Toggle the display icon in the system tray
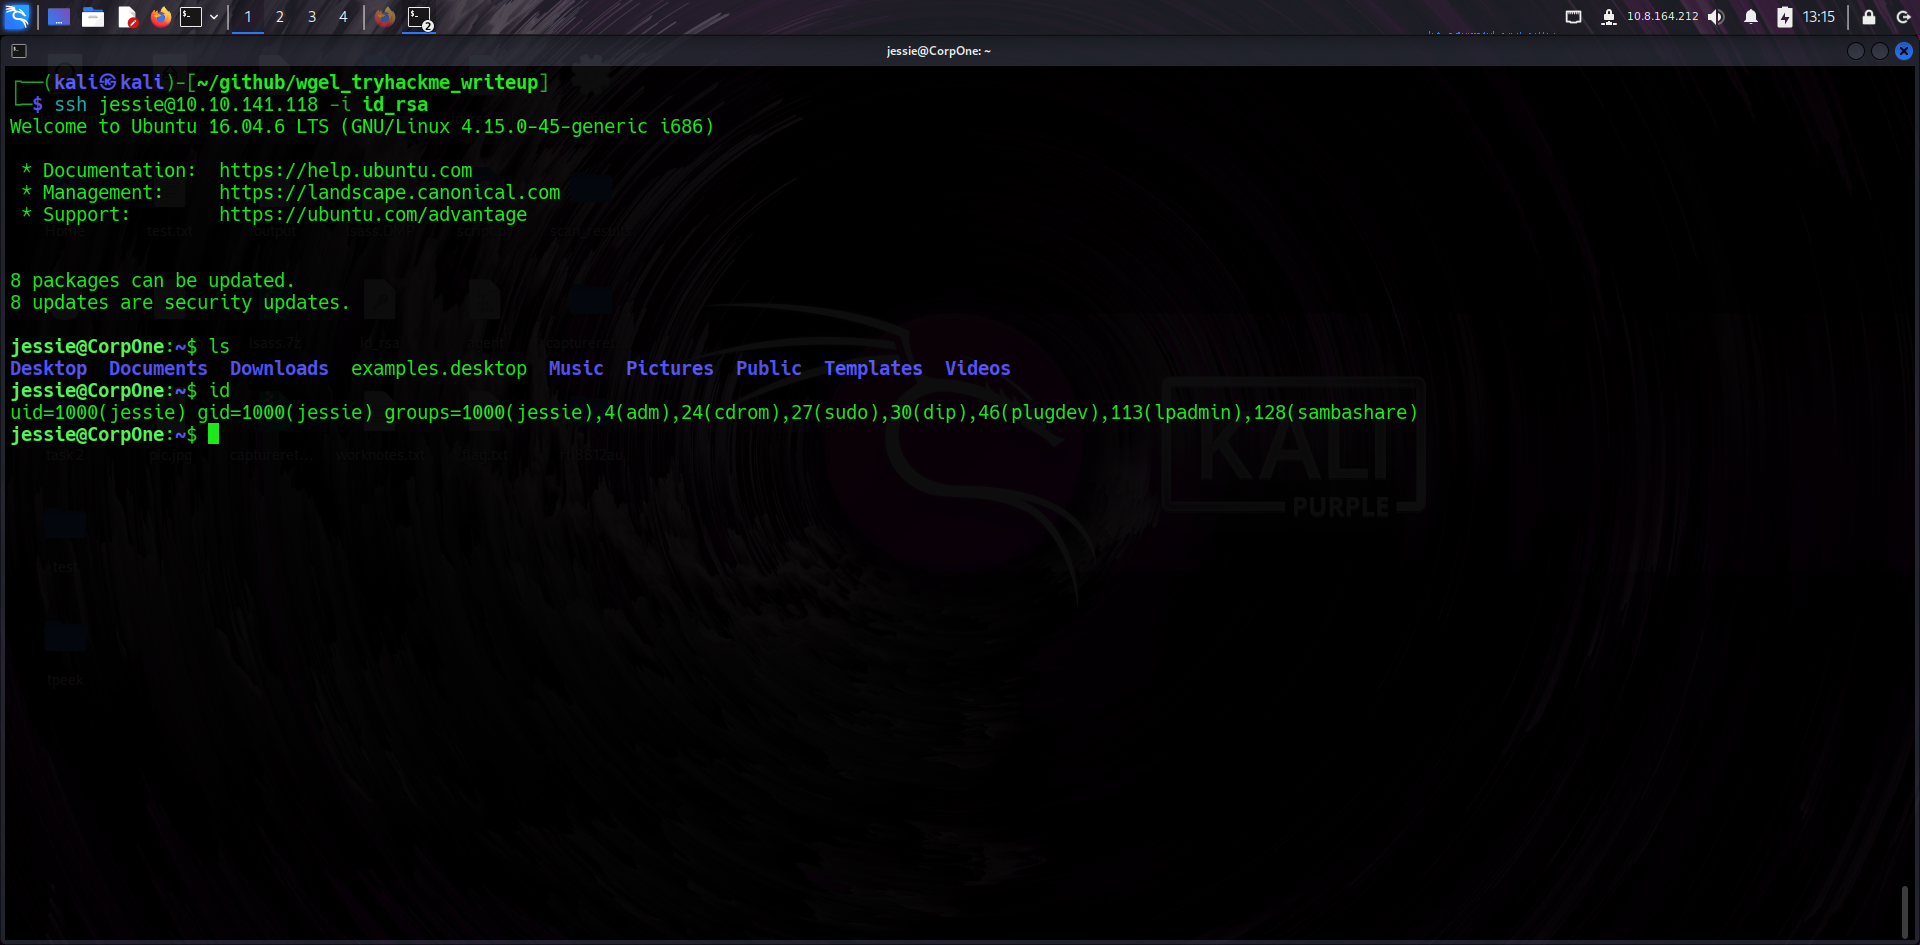The image size is (1920, 945). tap(1573, 17)
